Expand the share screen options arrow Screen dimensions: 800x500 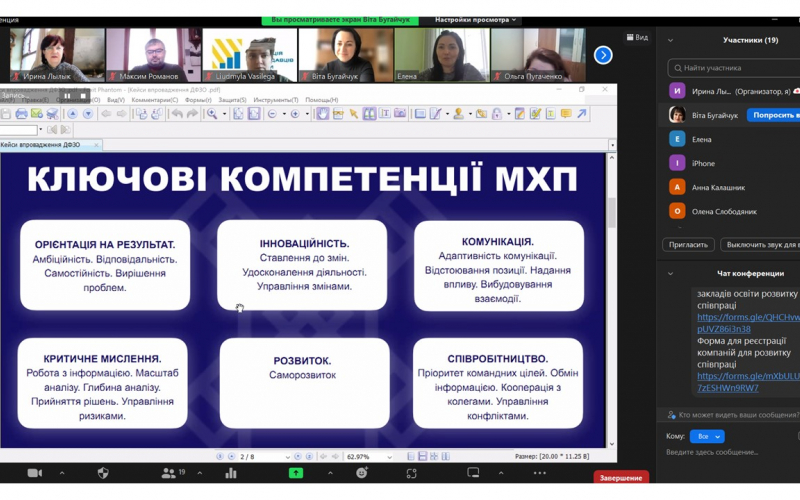click(x=330, y=473)
